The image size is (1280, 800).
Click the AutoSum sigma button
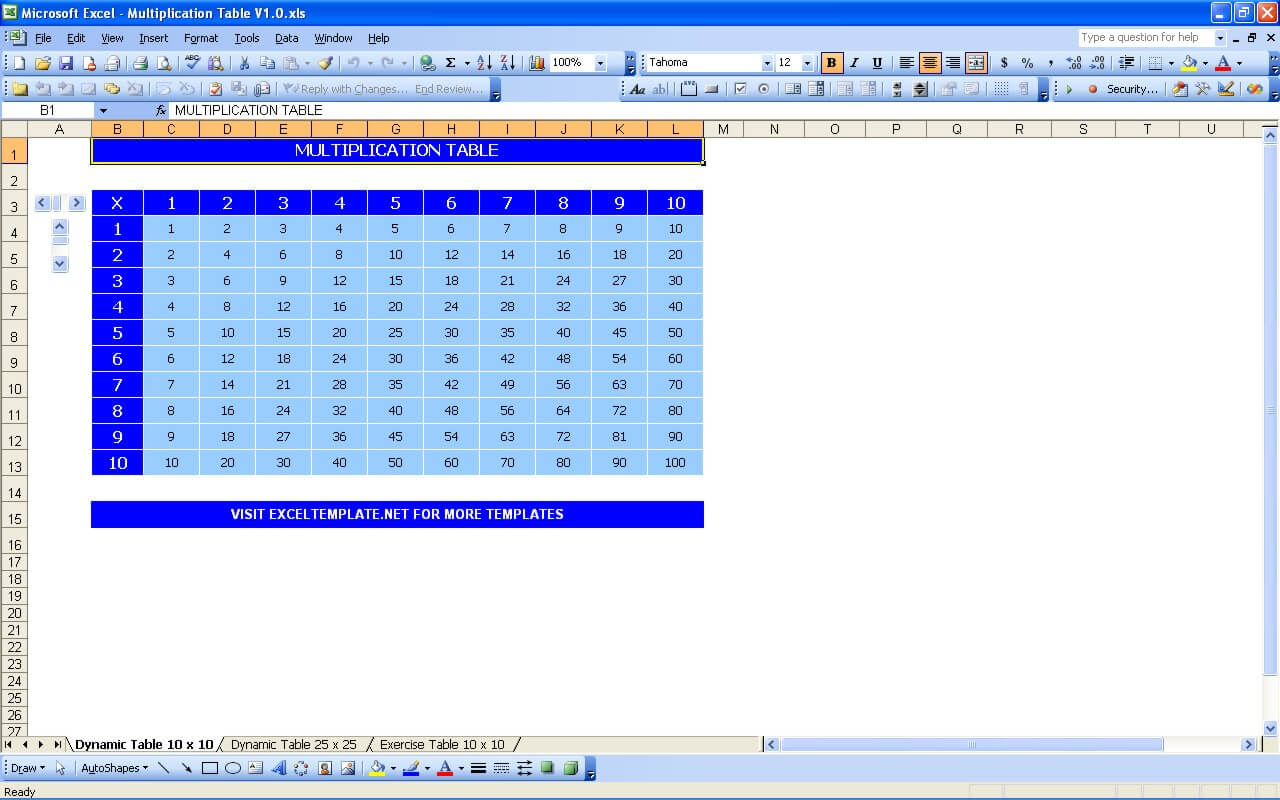[450, 63]
